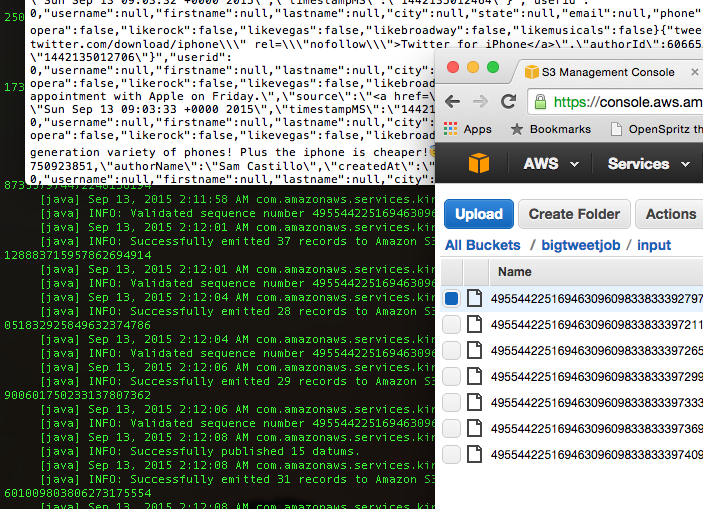
Task: Click file icon of row ending 392797
Action: point(474,298)
